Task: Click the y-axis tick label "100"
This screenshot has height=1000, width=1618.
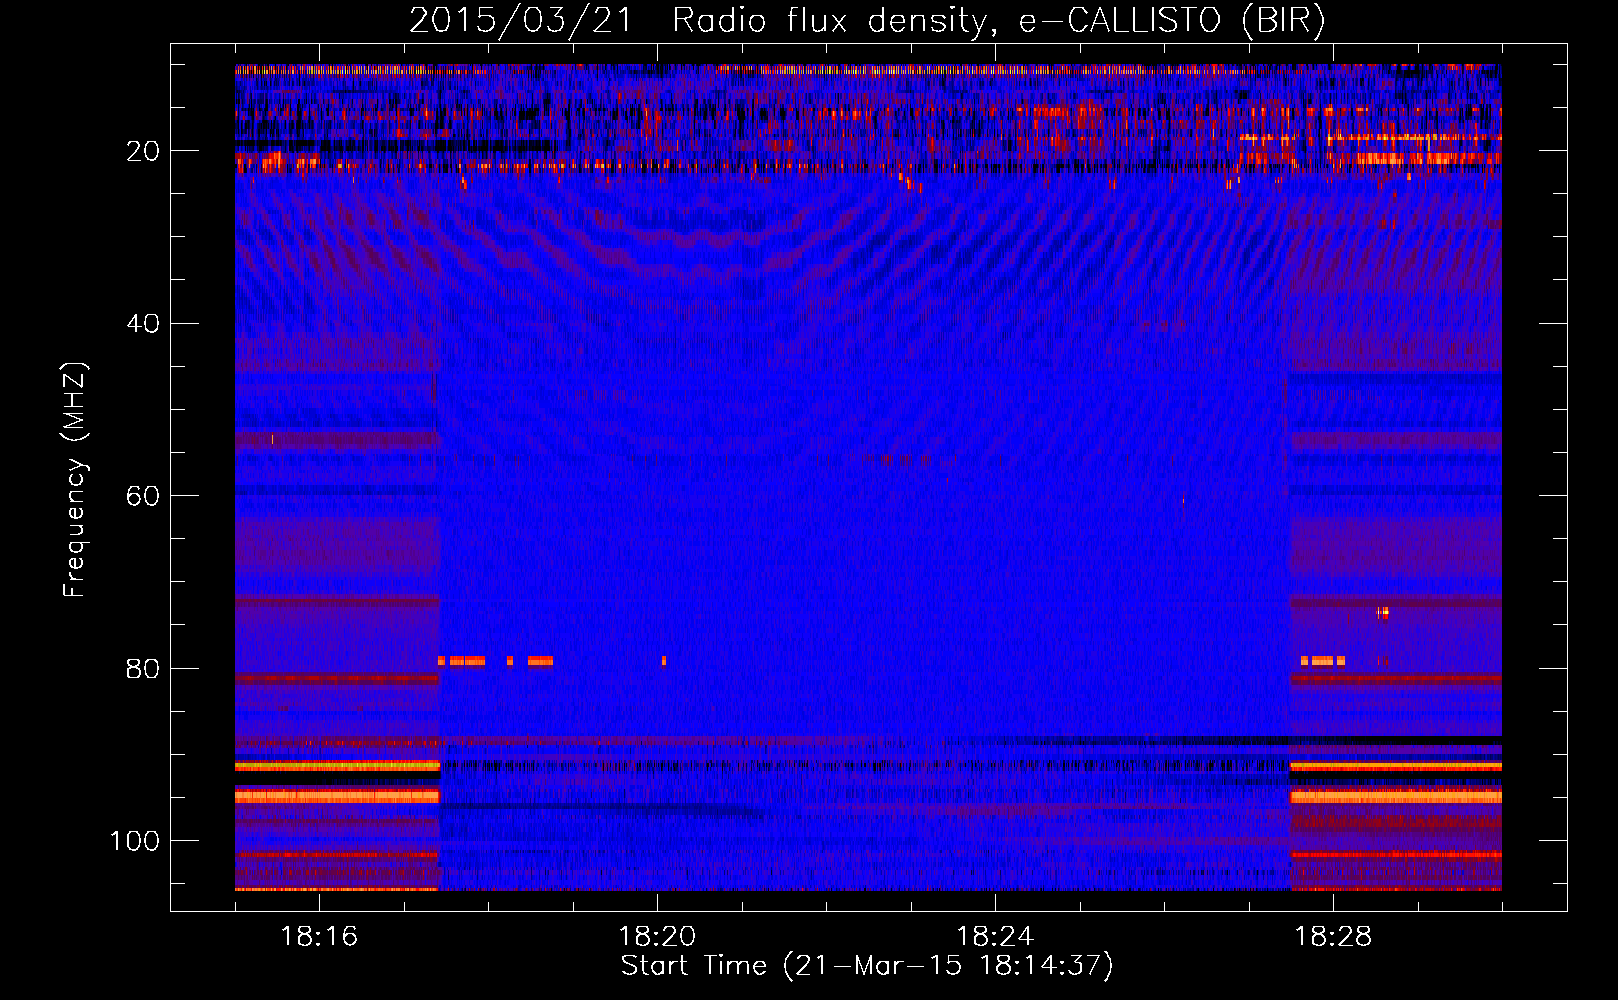Action: [135, 841]
